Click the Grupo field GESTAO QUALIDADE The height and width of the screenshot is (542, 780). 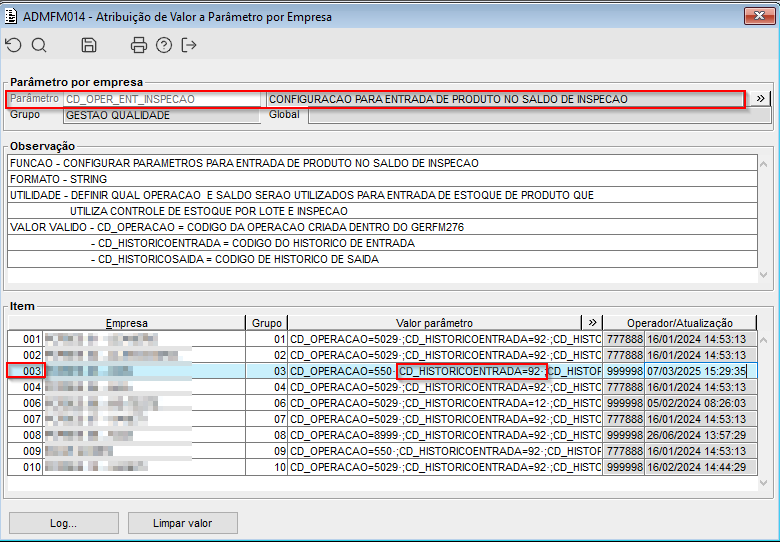[x=162, y=115]
